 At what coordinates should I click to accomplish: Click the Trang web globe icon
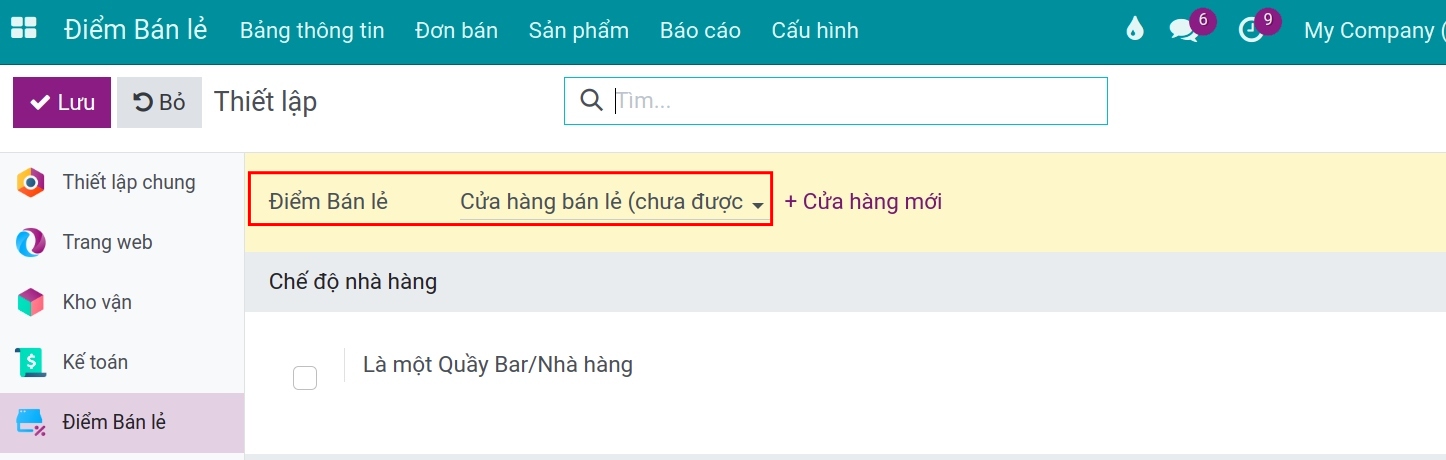(31, 242)
